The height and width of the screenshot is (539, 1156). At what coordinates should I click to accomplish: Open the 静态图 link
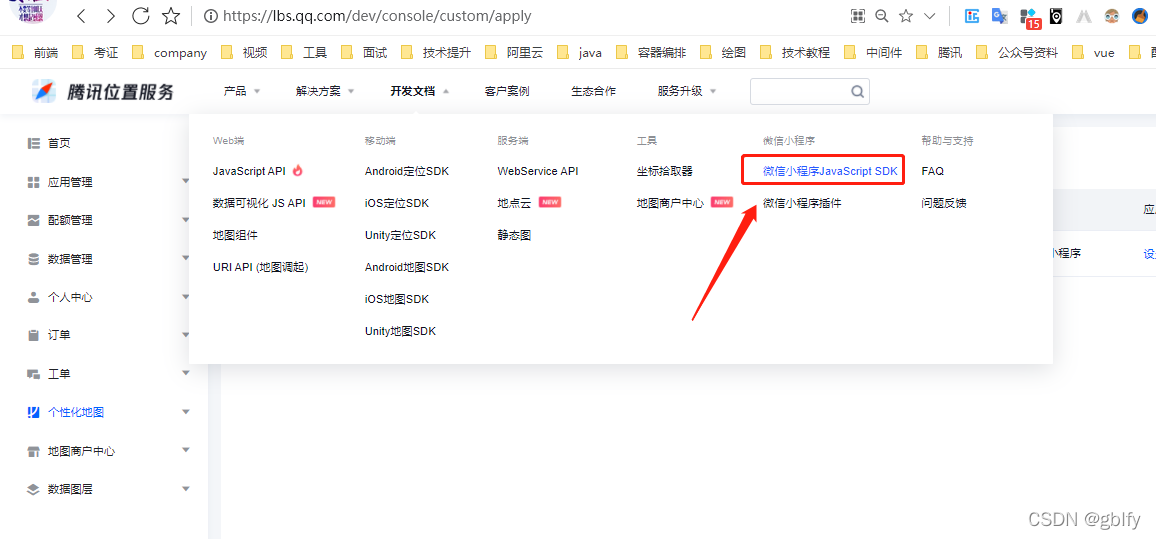click(x=515, y=235)
